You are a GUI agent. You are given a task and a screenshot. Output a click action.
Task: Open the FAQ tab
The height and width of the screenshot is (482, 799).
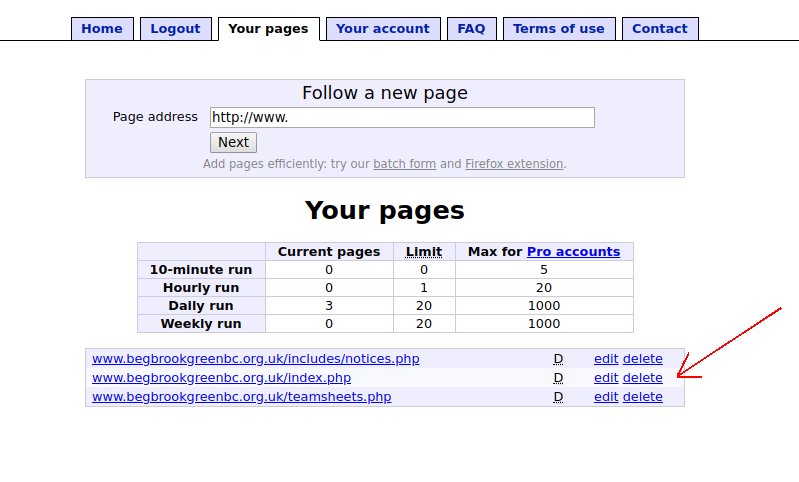(x=471, y=29)
